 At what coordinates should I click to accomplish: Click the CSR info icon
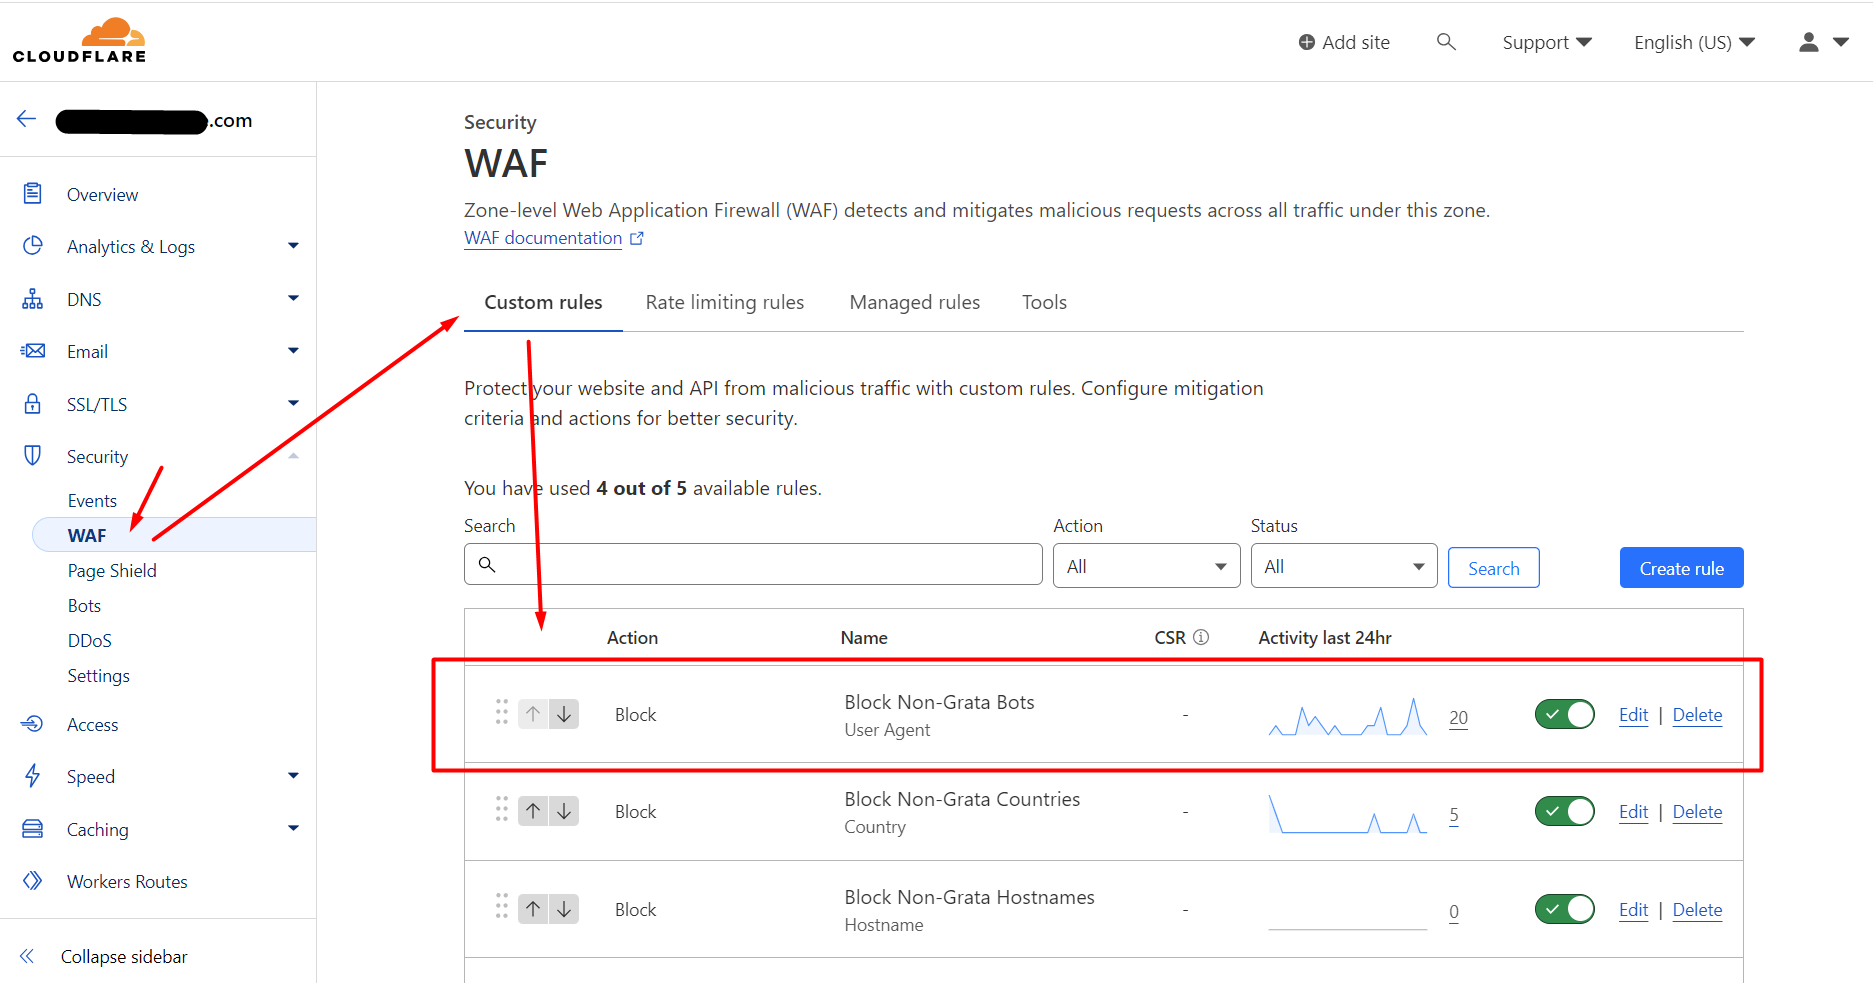pos(1201,637)
